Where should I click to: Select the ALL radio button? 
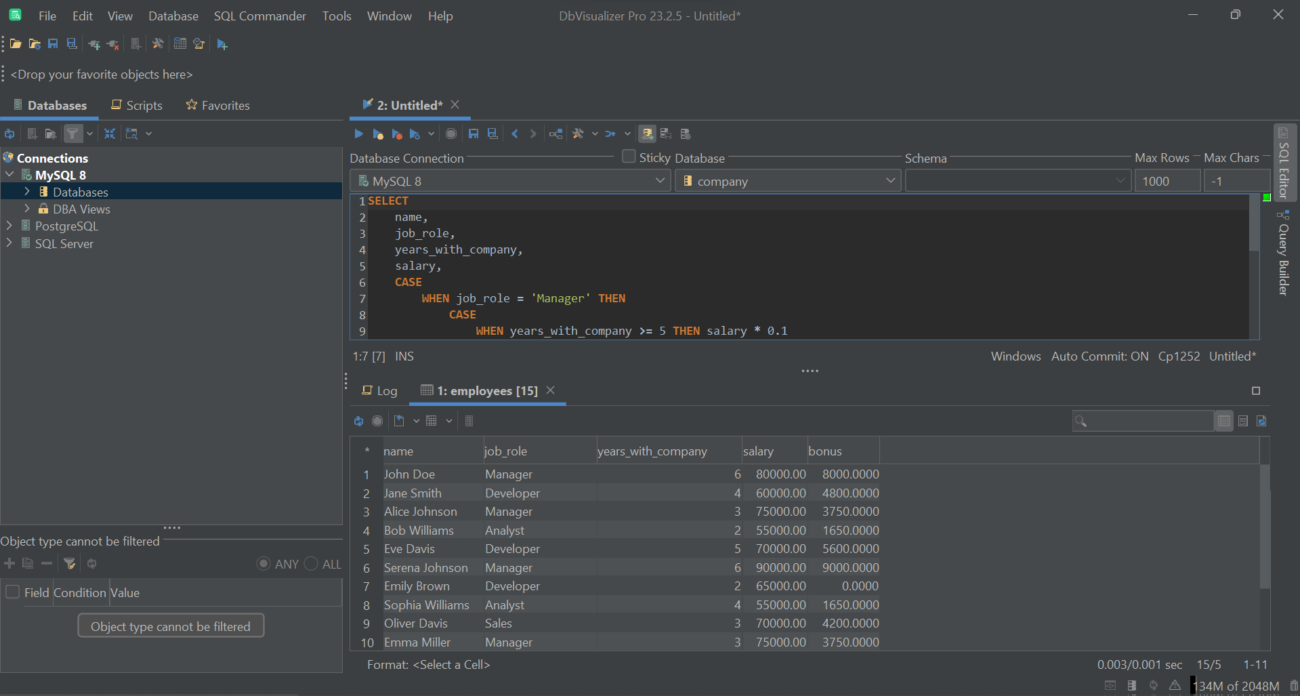tap(312, 564)
